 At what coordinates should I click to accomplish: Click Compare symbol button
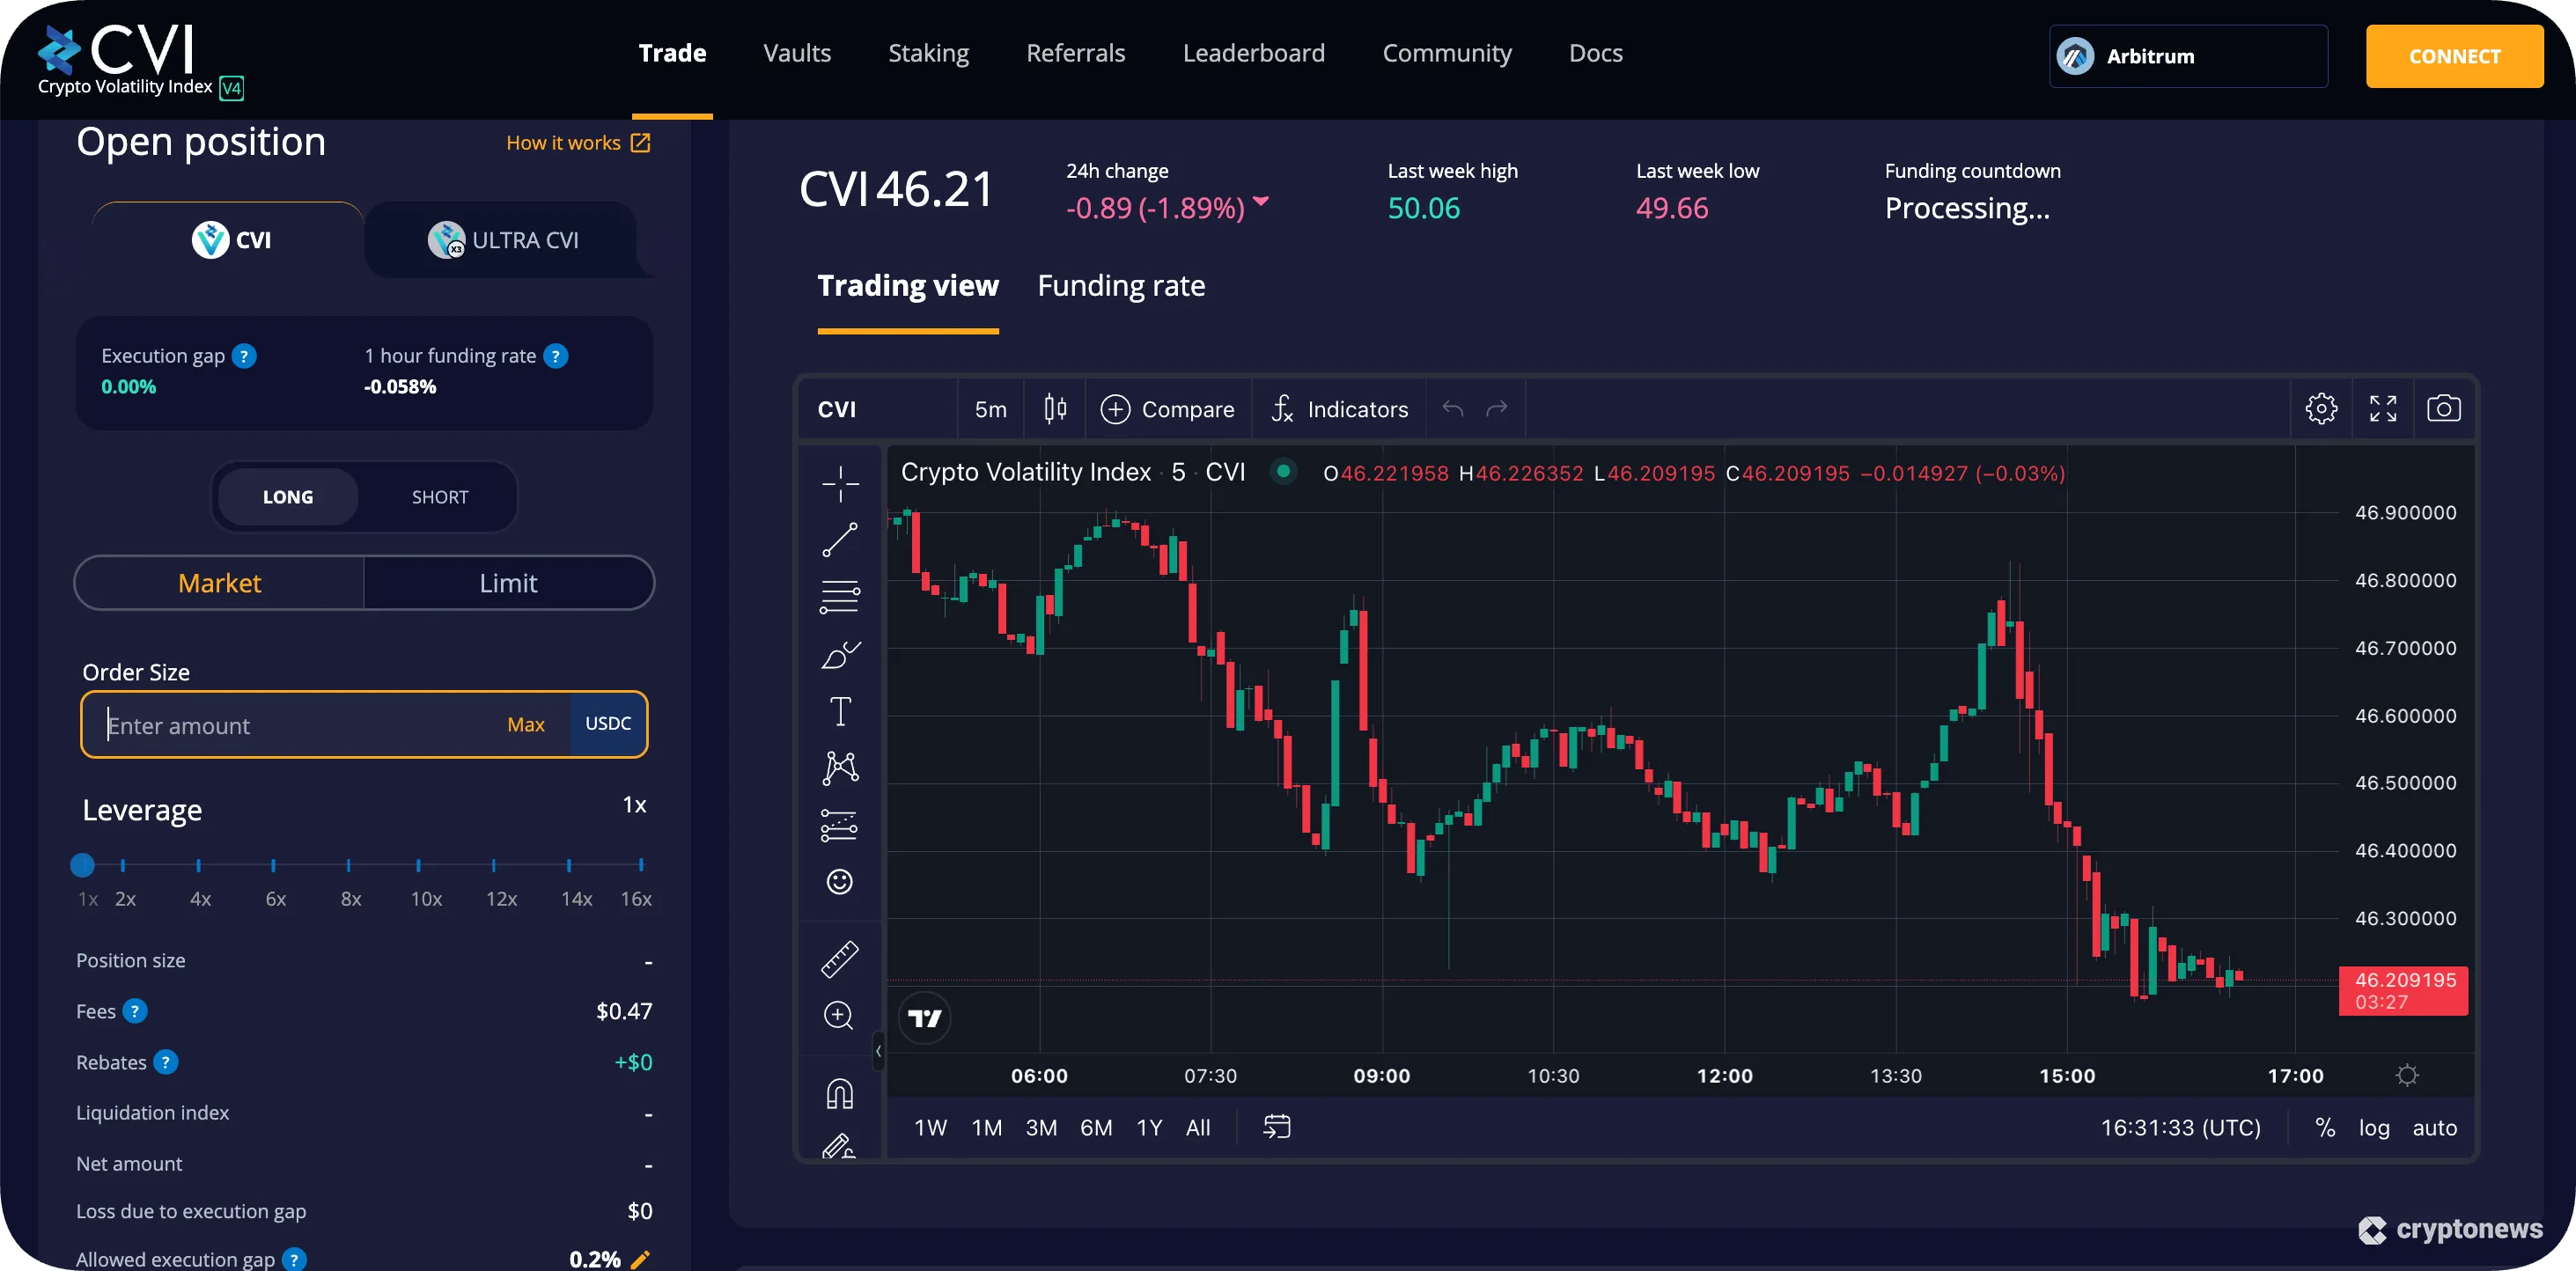[x=1167, y=409]
